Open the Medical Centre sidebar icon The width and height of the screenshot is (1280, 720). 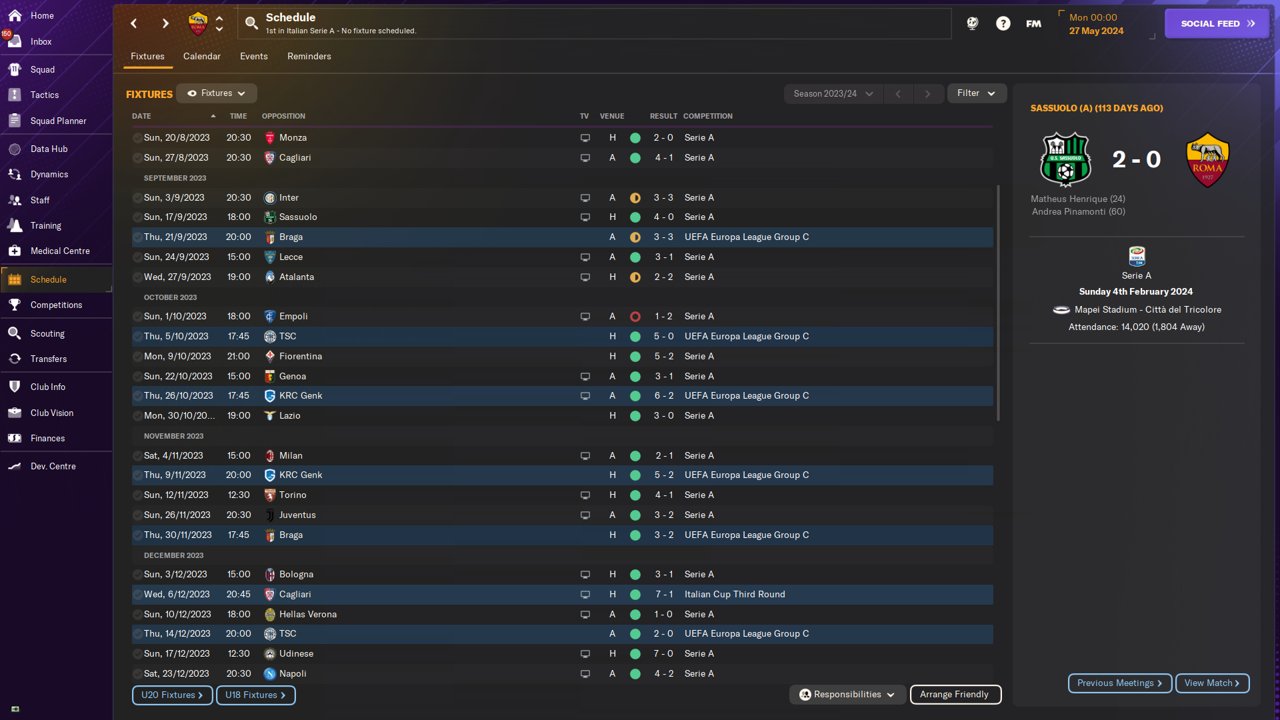click(14, 251)
